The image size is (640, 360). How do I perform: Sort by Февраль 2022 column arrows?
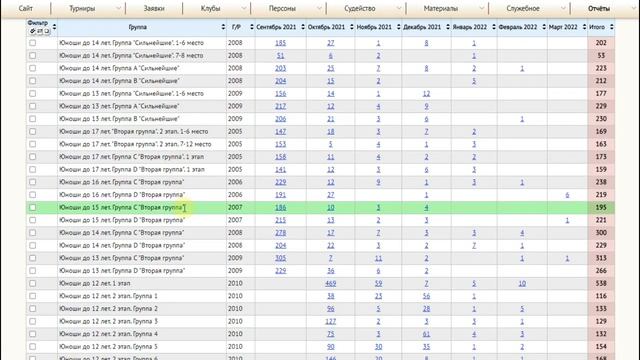544,27
